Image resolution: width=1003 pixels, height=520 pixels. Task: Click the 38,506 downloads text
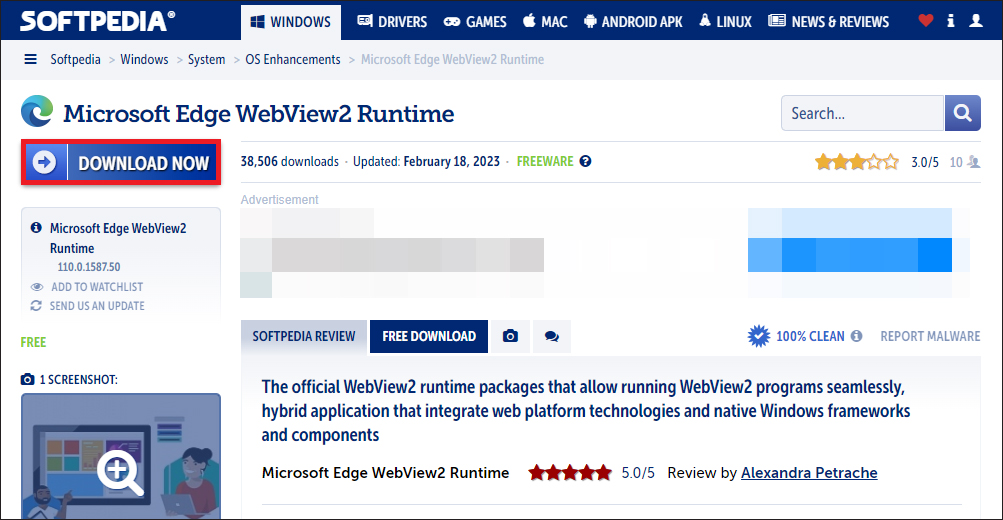point(290,161)
